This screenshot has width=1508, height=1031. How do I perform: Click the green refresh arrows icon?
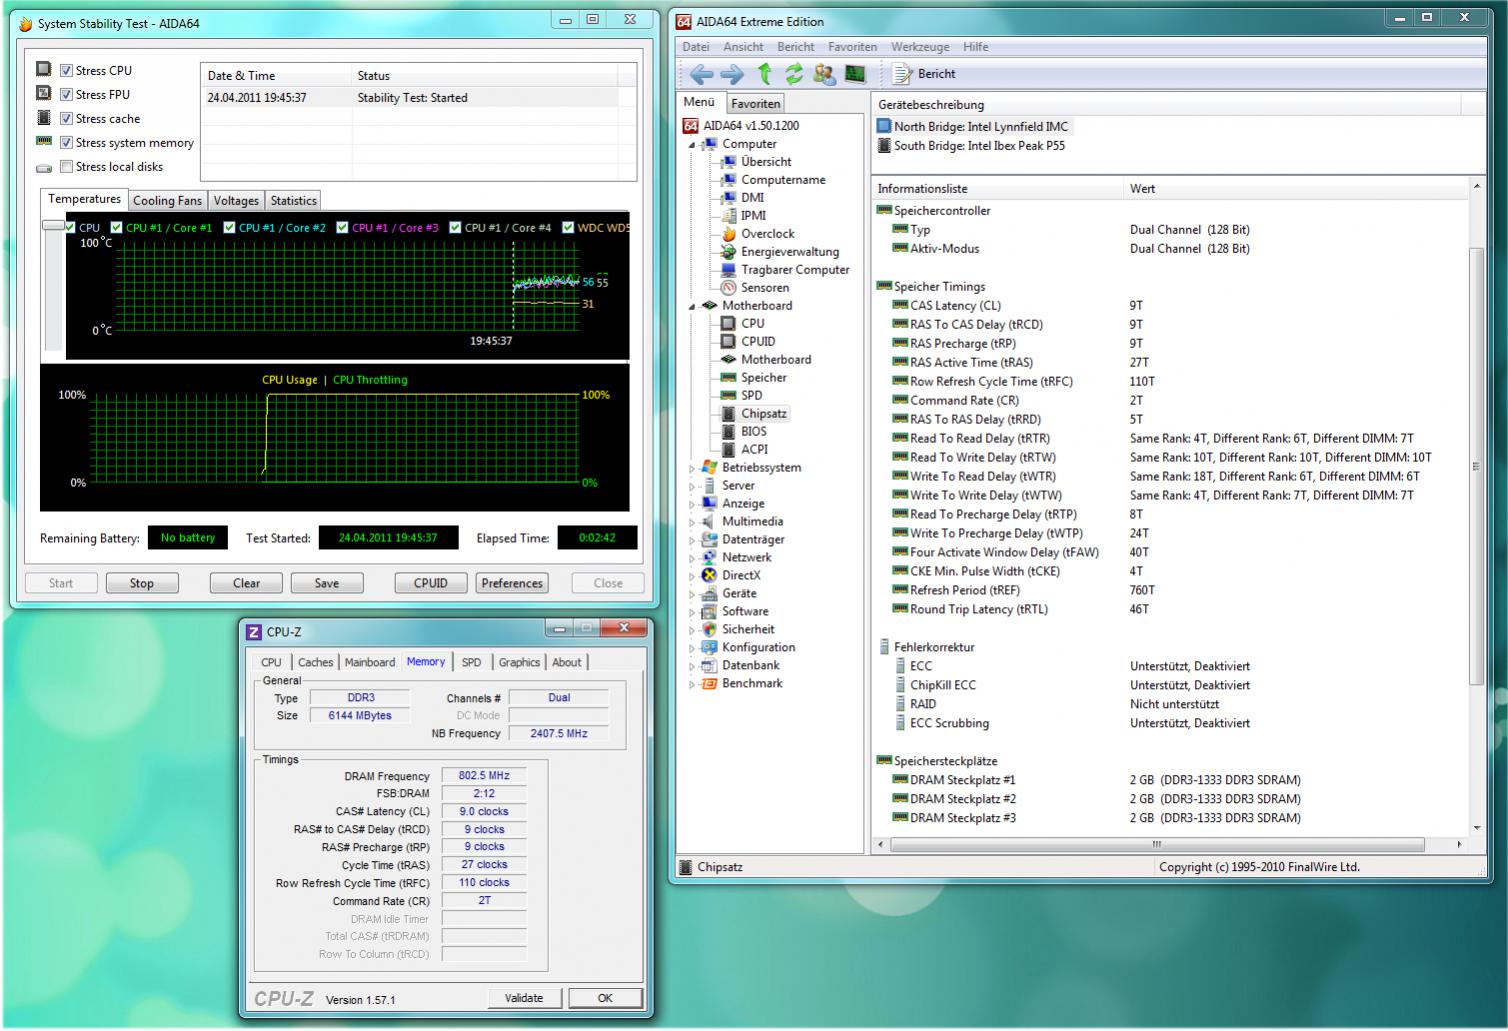[x=794, y=74]
